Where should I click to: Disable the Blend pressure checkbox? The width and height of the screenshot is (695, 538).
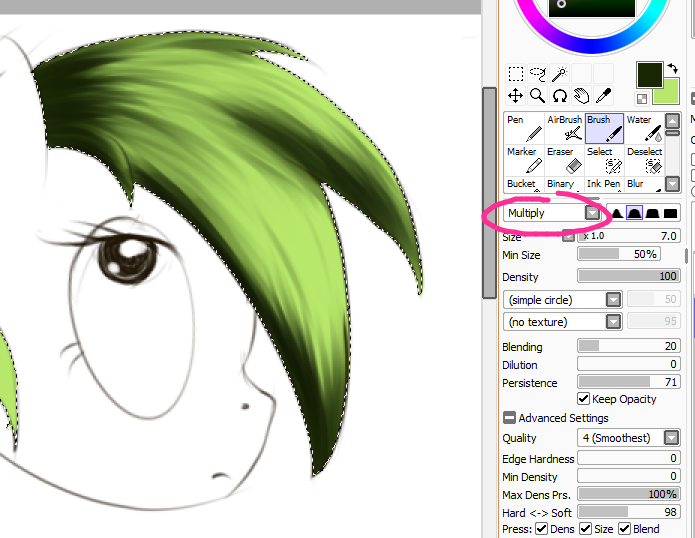click(x=624, y=529)
